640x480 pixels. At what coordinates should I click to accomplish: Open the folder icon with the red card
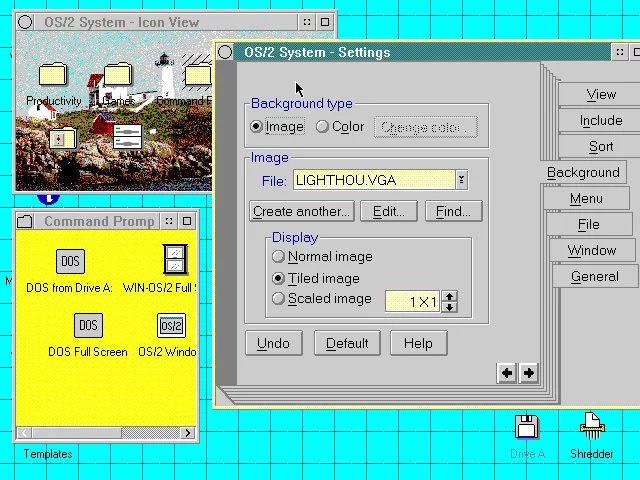click(62, 138)
